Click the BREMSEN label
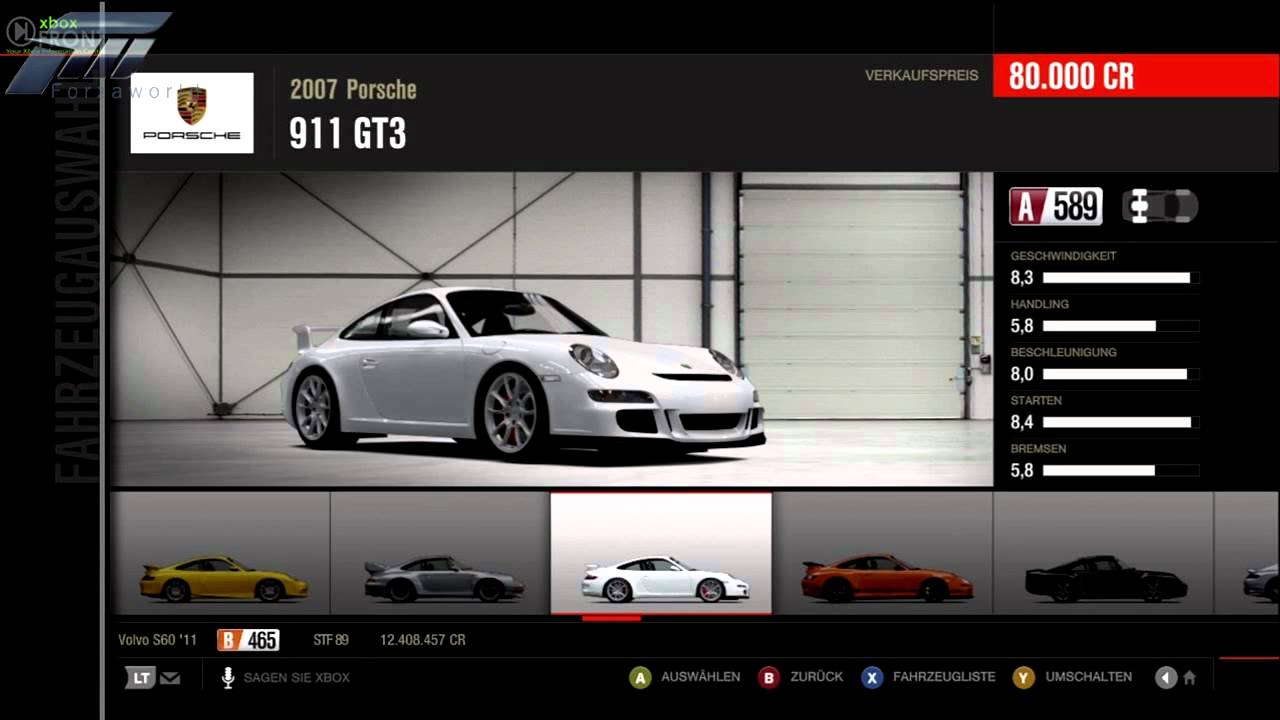 [x=1038, y=448]
